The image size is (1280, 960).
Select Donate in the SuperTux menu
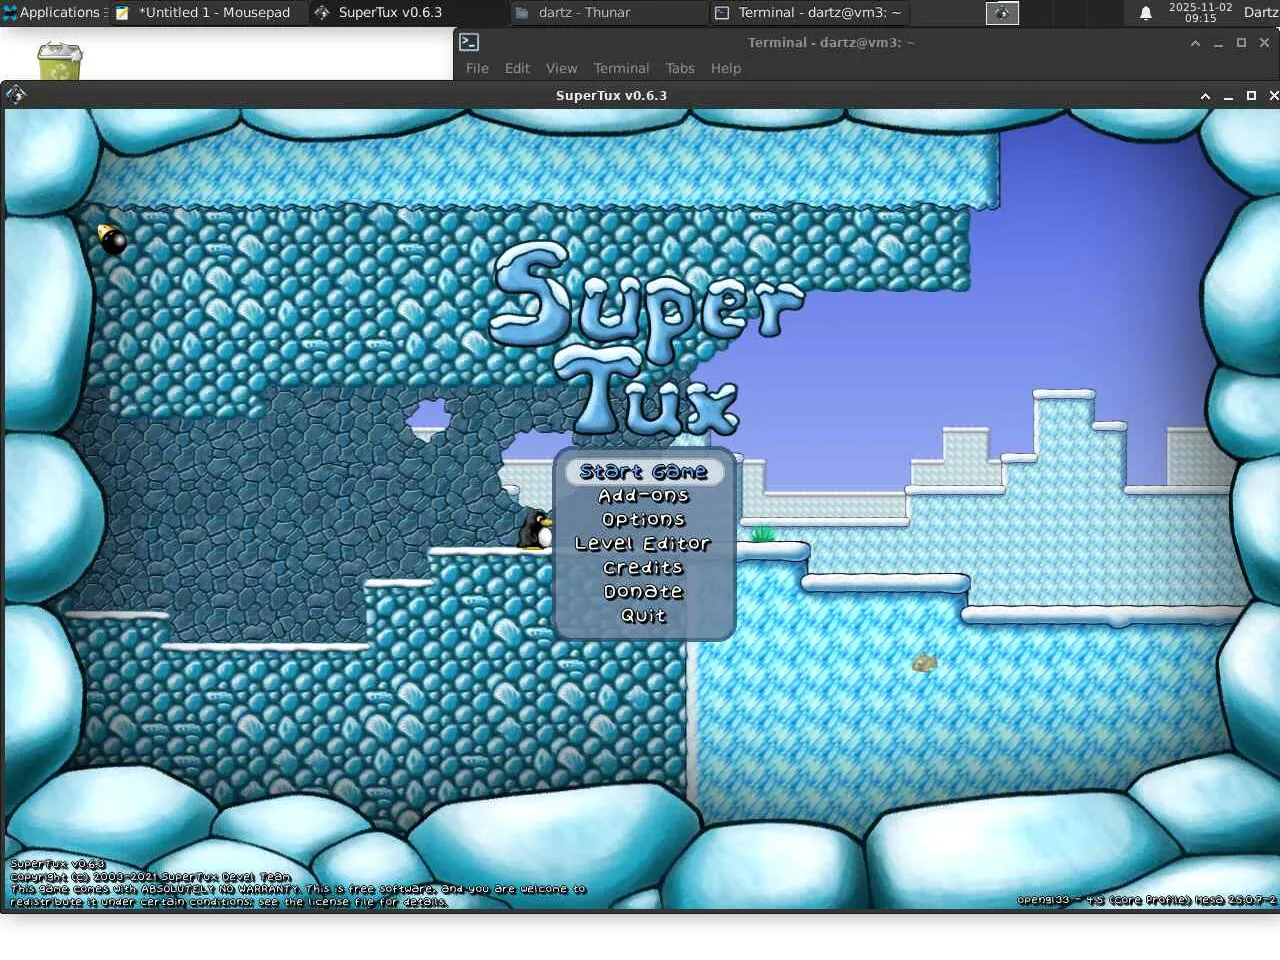pyautogui.click(x=644, y=592)
